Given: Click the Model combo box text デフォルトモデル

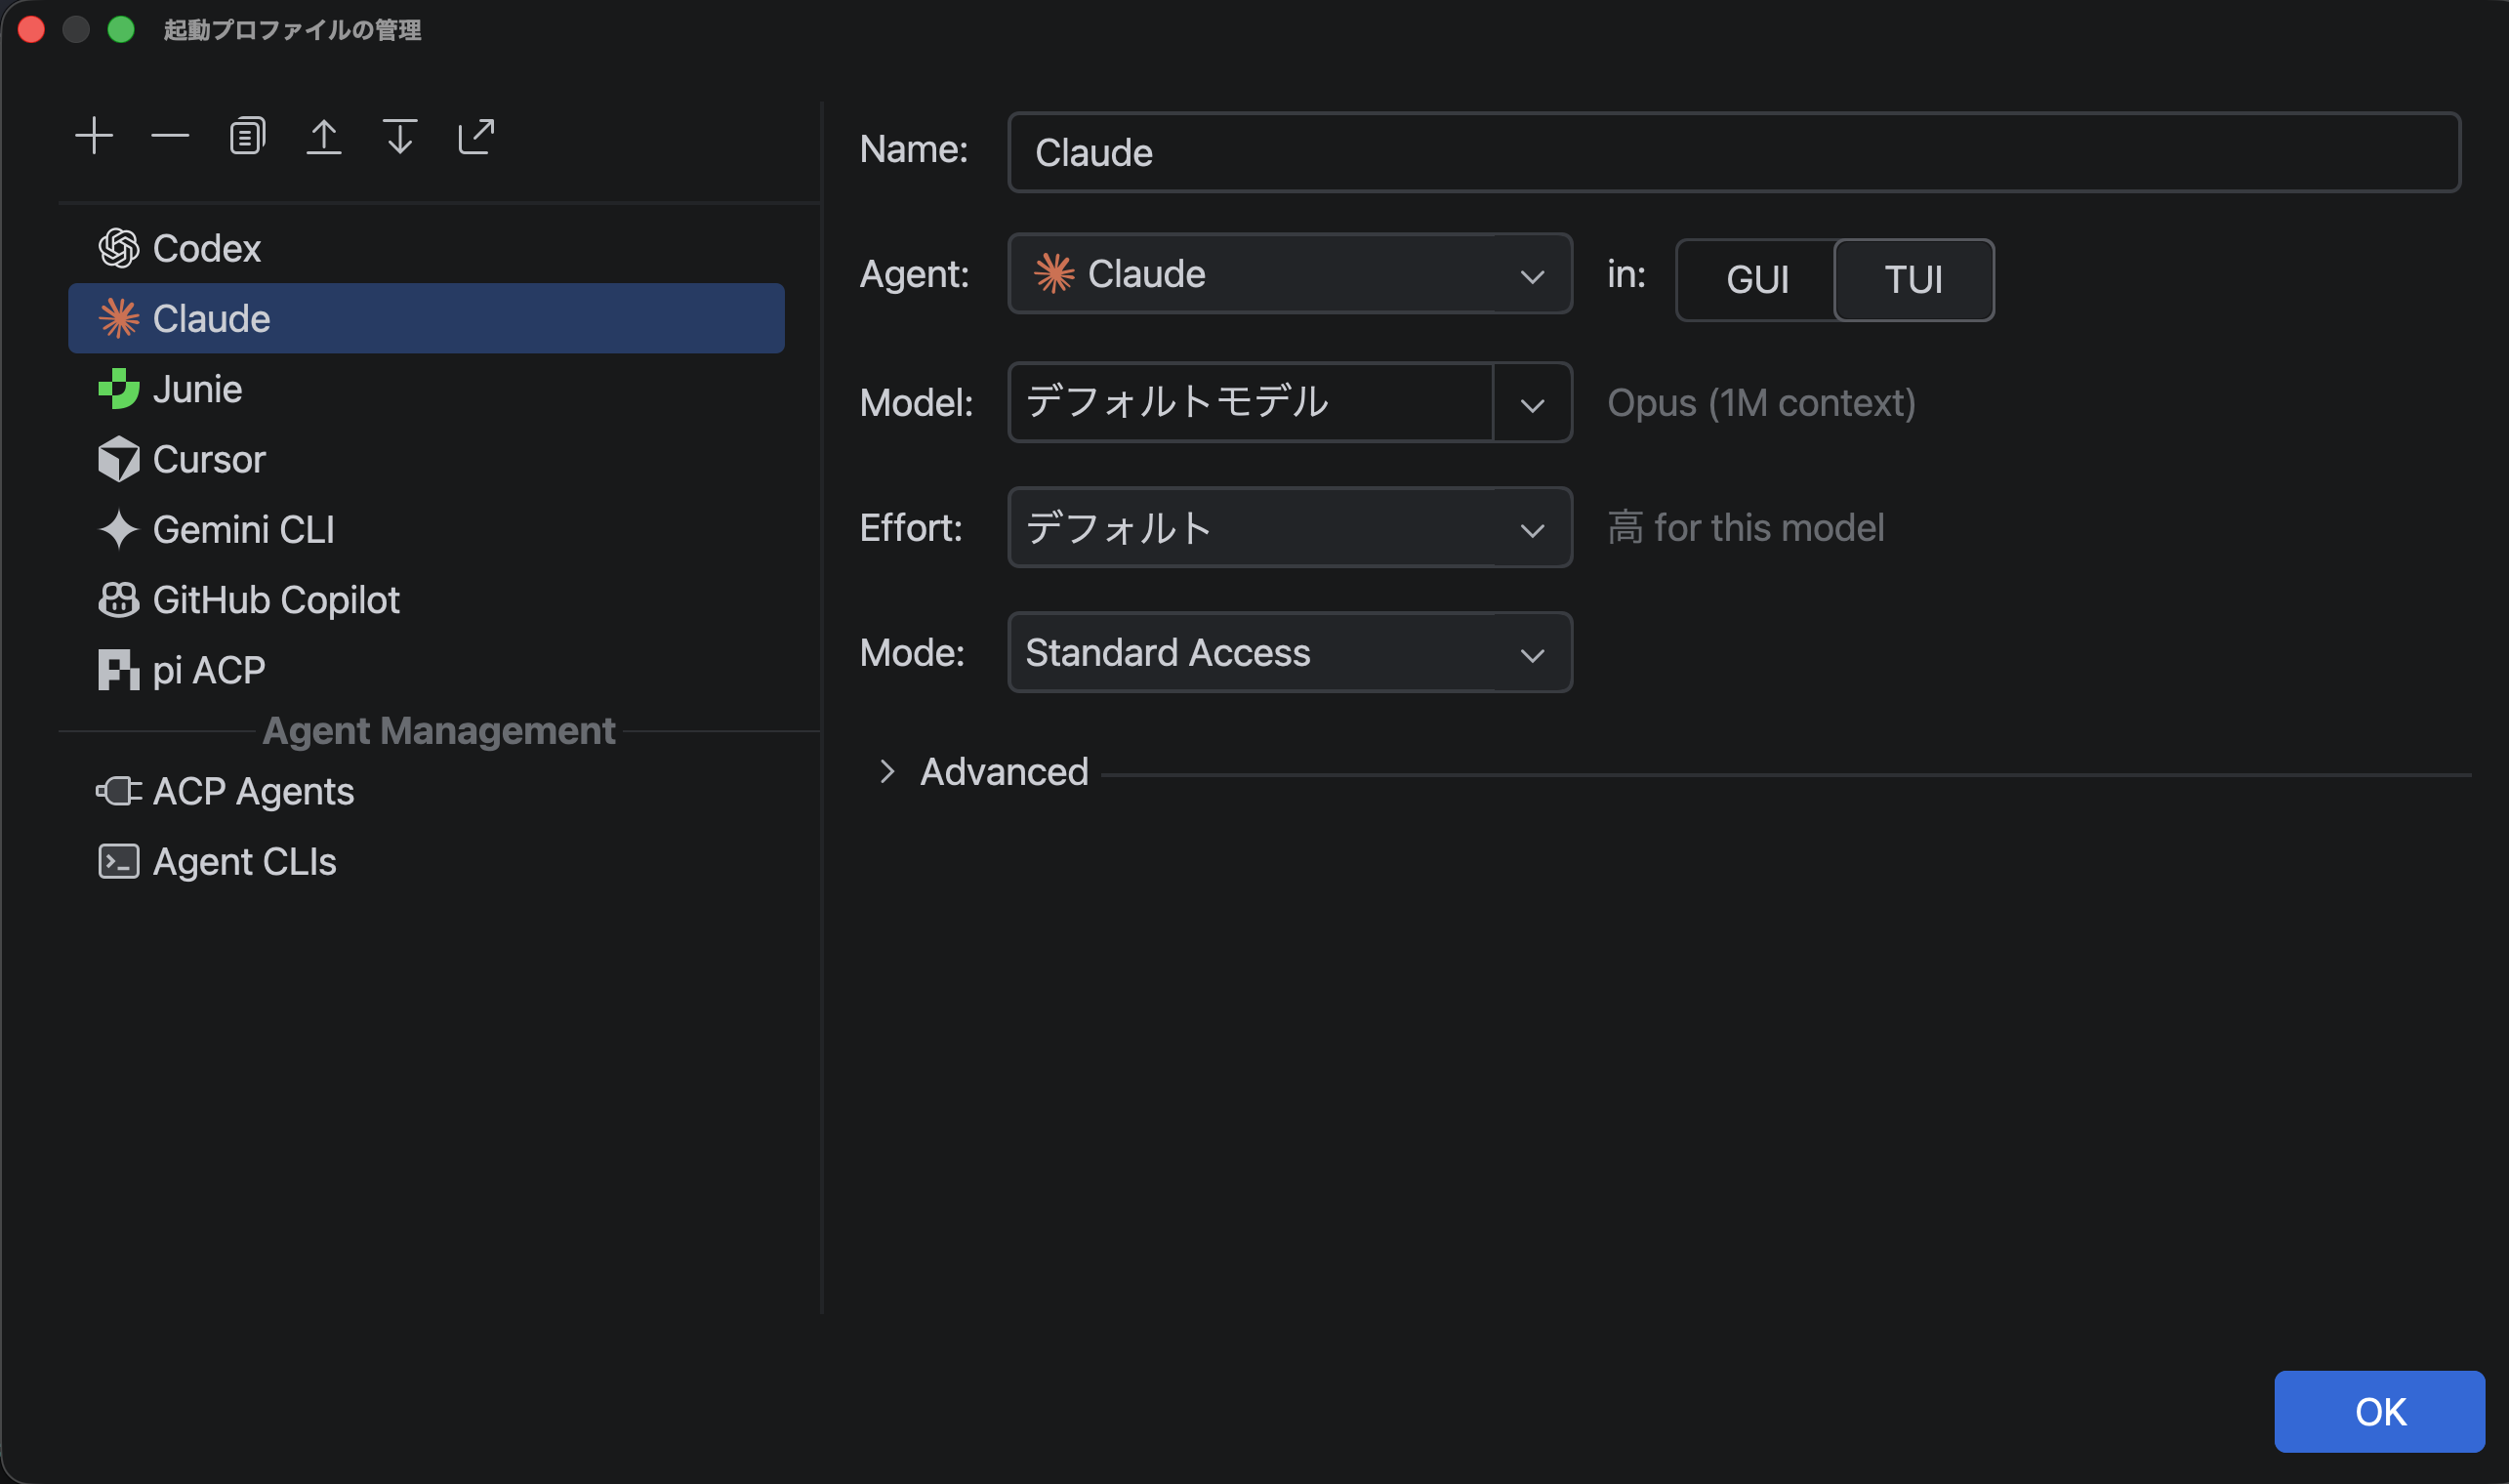Looking at the screenshot, I should point(1177,402).
